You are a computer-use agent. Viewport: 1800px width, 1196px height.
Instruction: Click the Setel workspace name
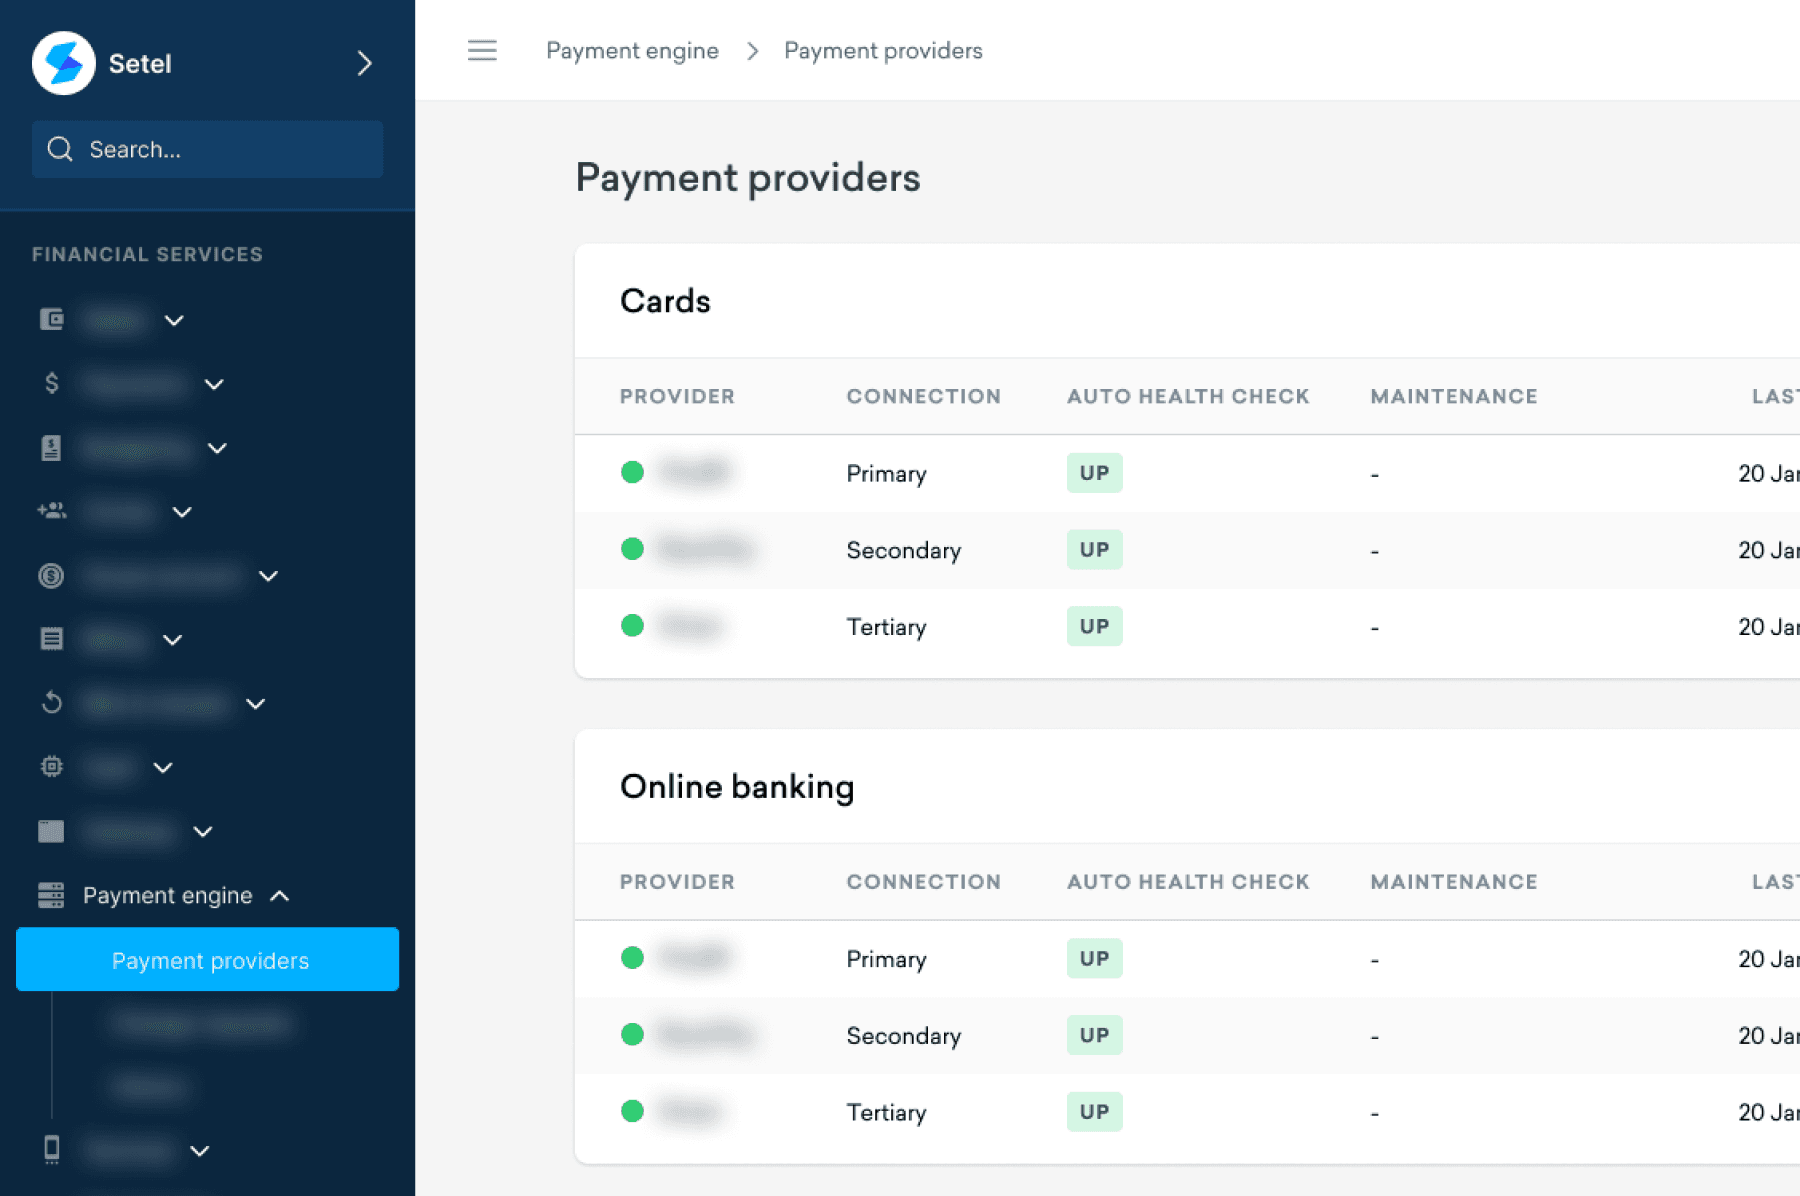coord(140,64)
